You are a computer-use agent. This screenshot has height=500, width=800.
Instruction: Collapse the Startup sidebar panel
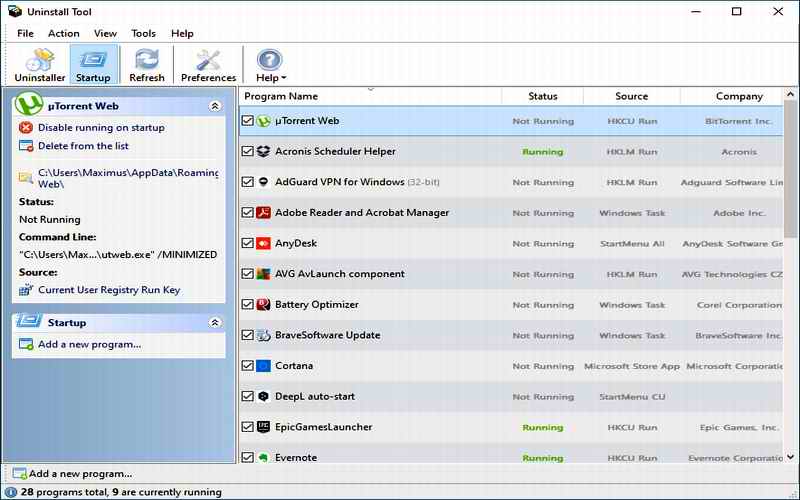pyautogui.click(x=214, y=323)
